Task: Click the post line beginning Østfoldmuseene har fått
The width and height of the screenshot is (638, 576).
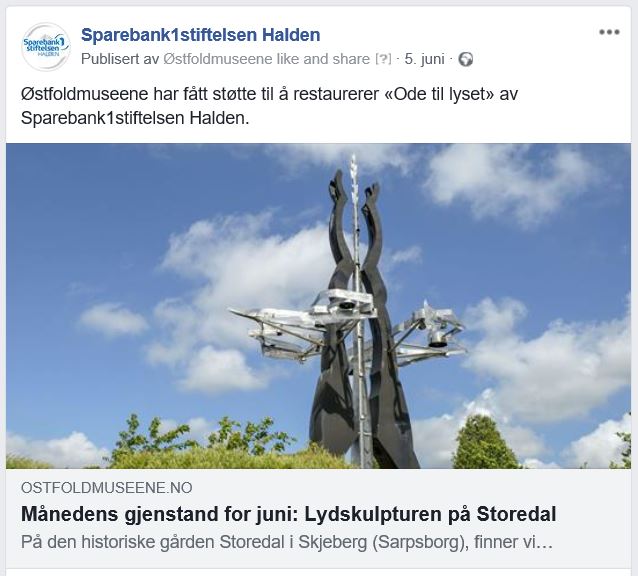Action: click(269, 94)
